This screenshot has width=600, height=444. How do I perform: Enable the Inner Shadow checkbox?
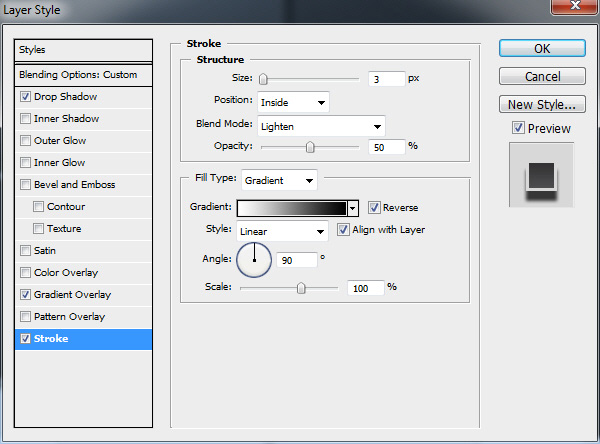click(x=25, y=118)
